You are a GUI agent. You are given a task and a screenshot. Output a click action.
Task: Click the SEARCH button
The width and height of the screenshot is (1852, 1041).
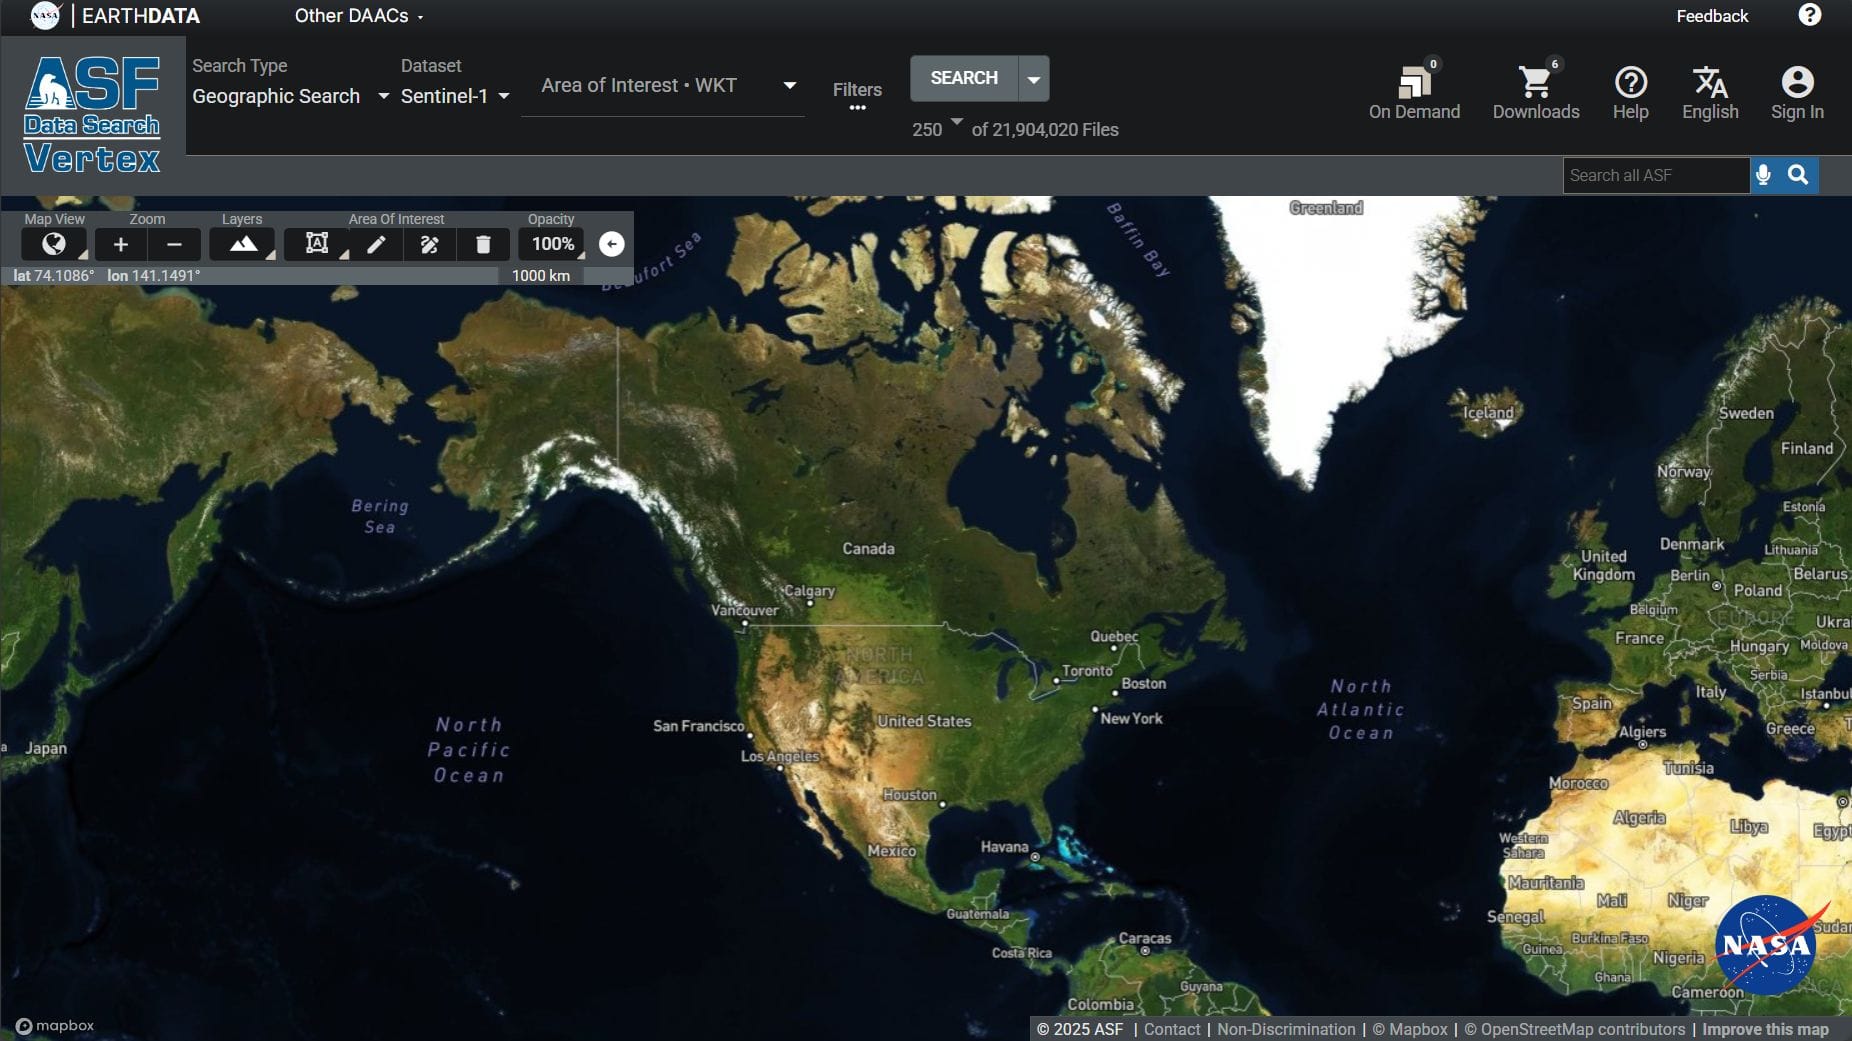[964, 78]
